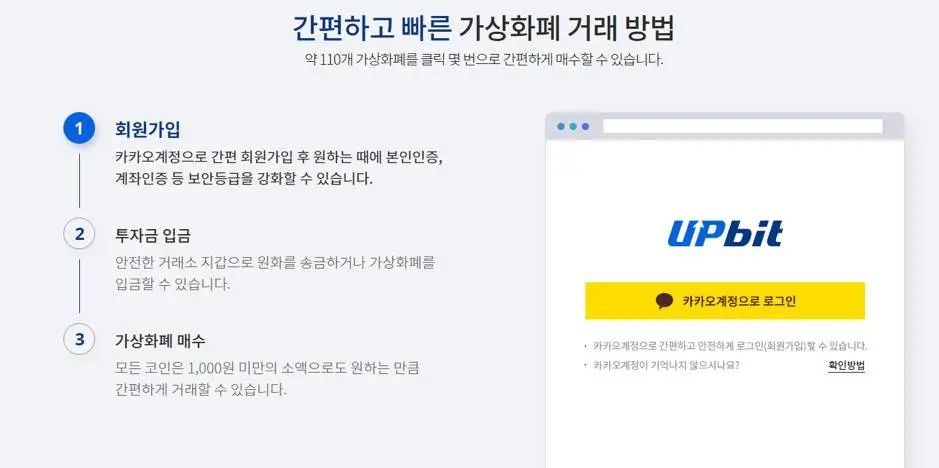Click the 약 110개 가상화폐 subtitle text
The image size is (939, 468).
click(x=484, y=61)
